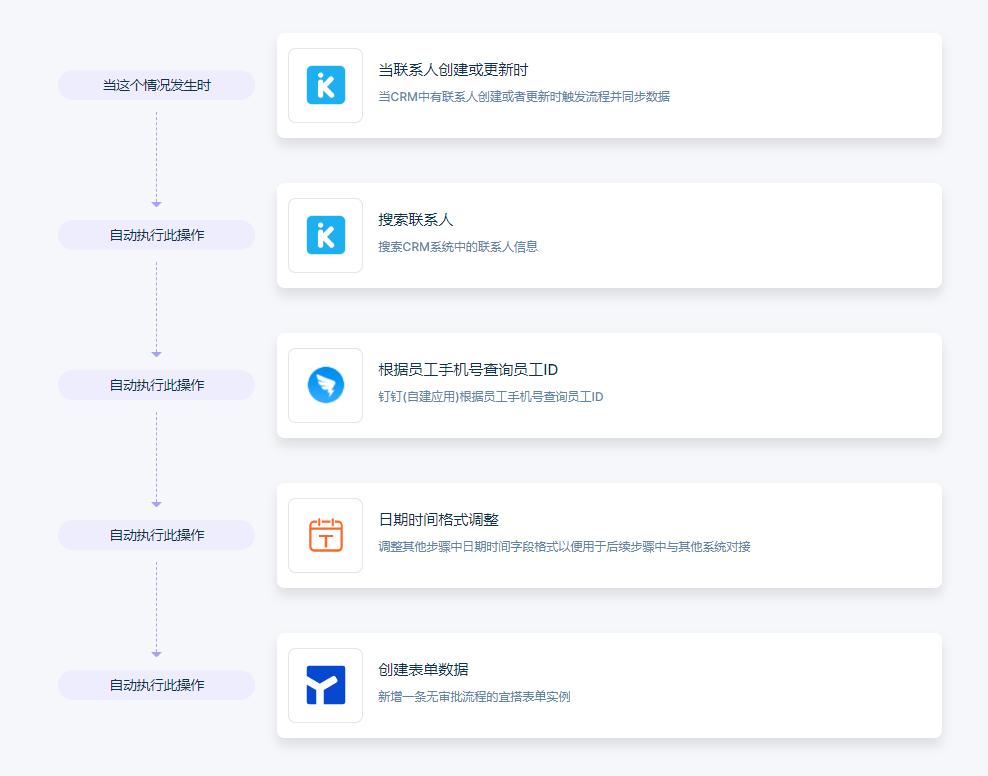Click the 当这个情况发生时 label pill

155,85
